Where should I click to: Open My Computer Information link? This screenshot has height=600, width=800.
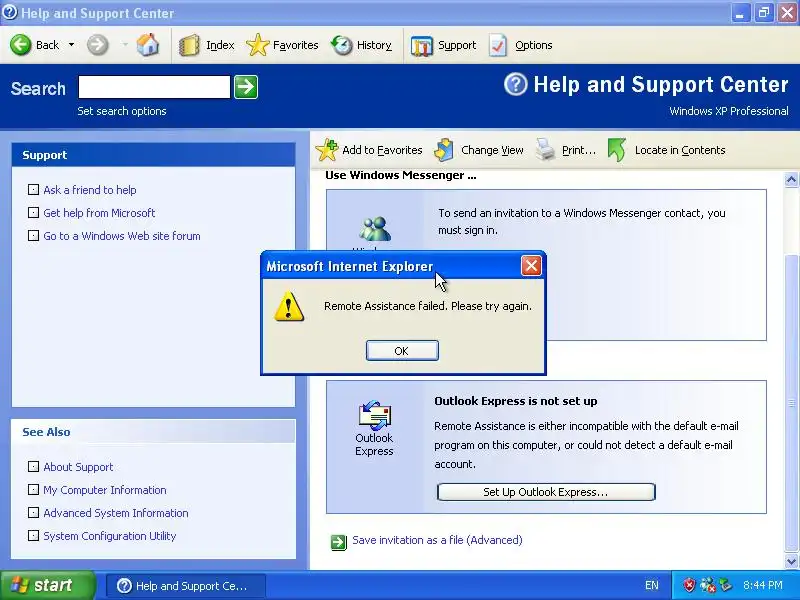point(105,490)
